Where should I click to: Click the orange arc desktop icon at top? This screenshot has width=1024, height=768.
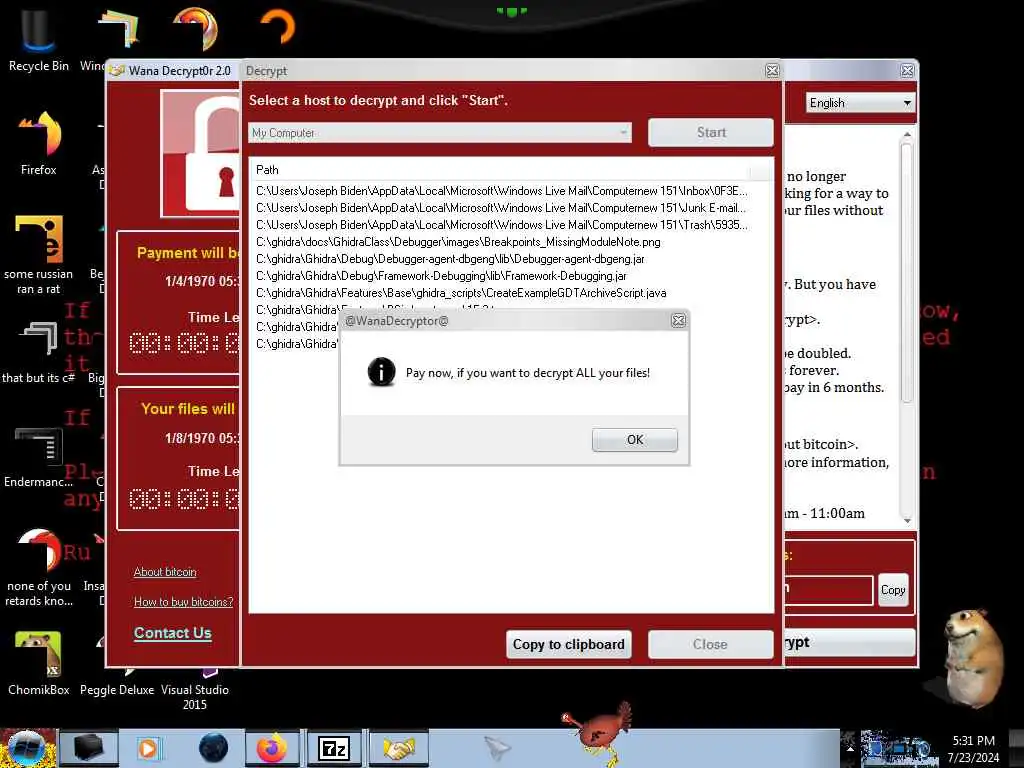point(278,27)
